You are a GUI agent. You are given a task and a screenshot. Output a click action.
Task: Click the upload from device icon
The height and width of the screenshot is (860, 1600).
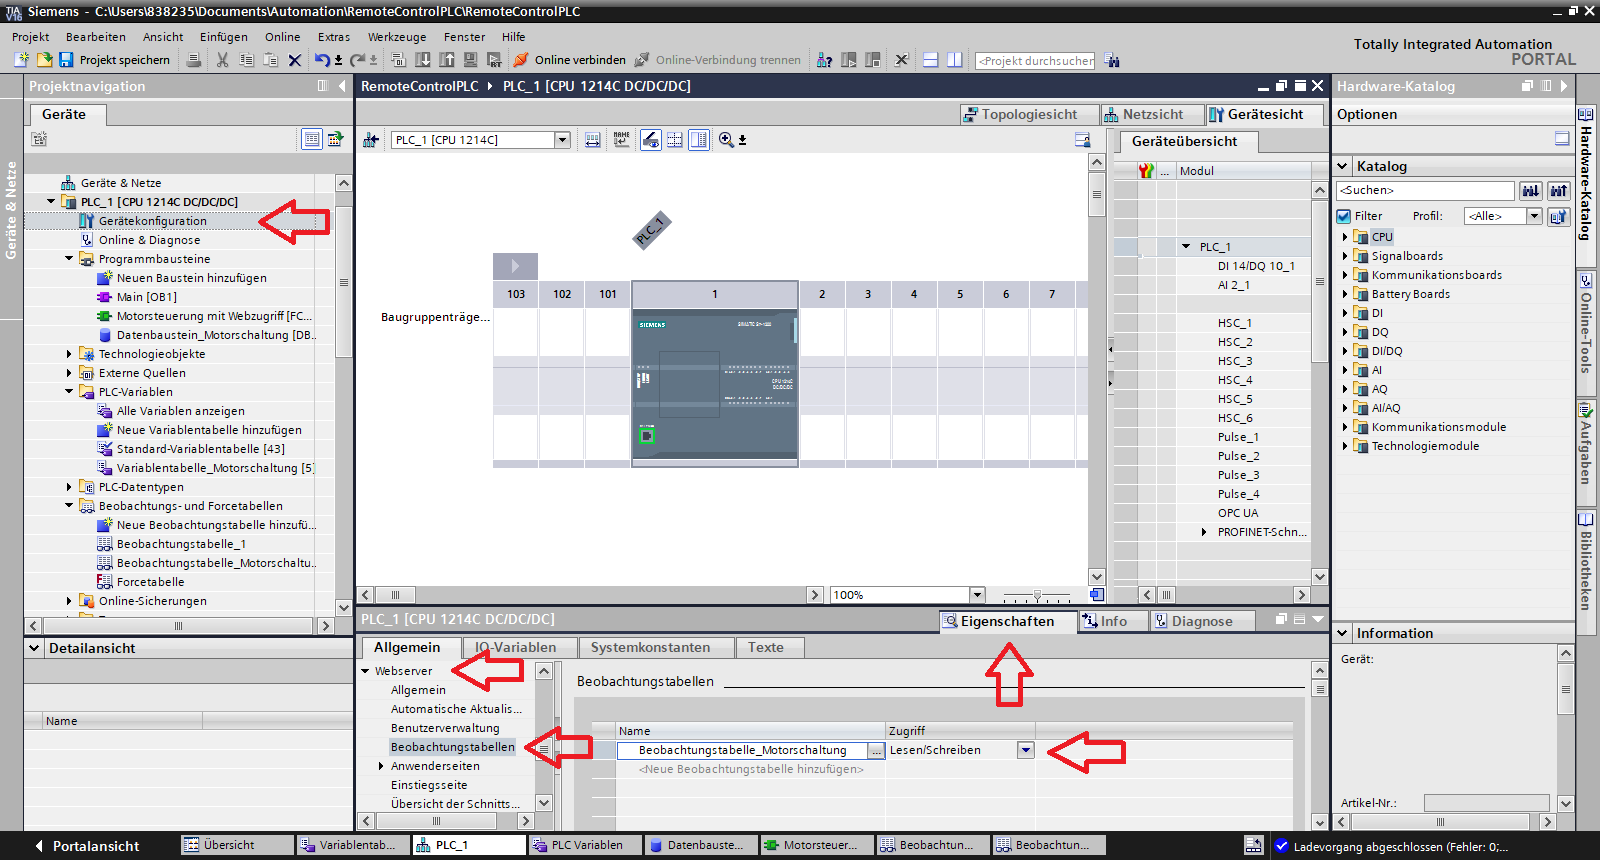[x=447, y=60]
